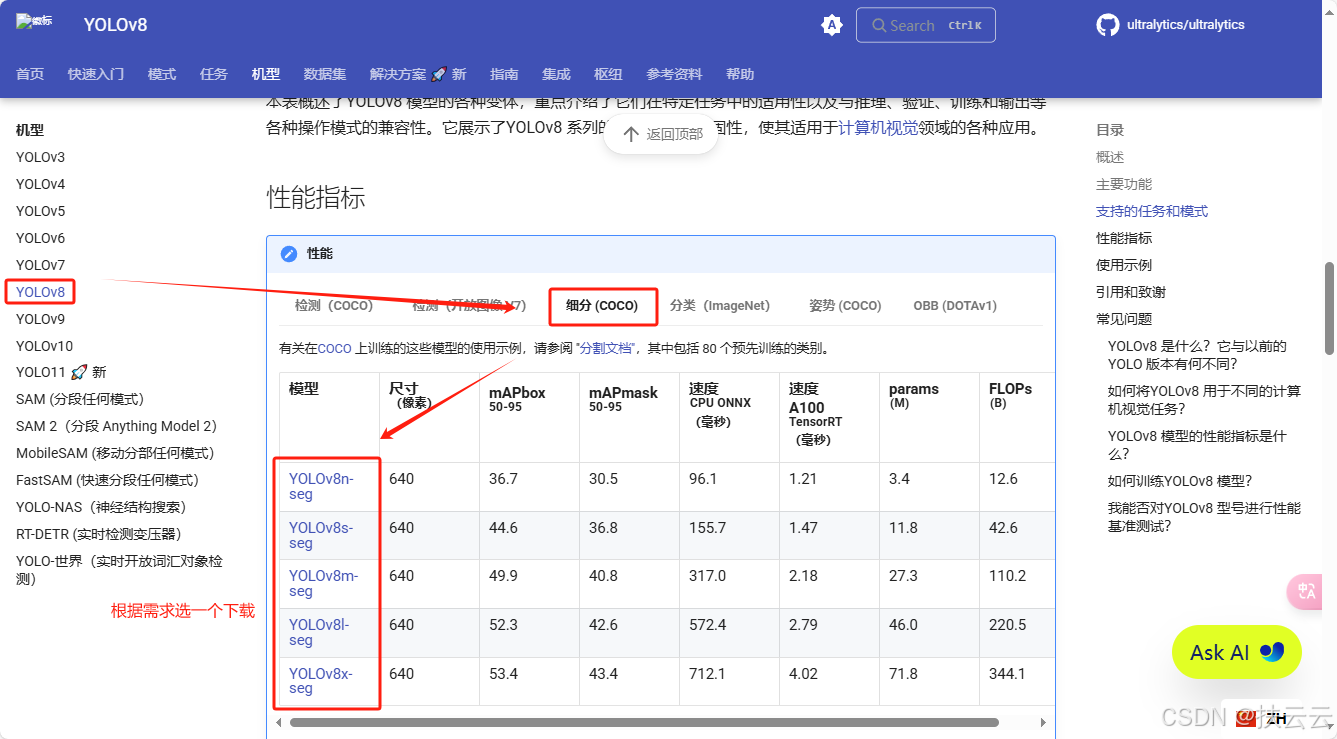Select YOLOv6 in left sidebar
This screenshot has width=1337, height=739.
pyautogui.click(x=40, y=238)
